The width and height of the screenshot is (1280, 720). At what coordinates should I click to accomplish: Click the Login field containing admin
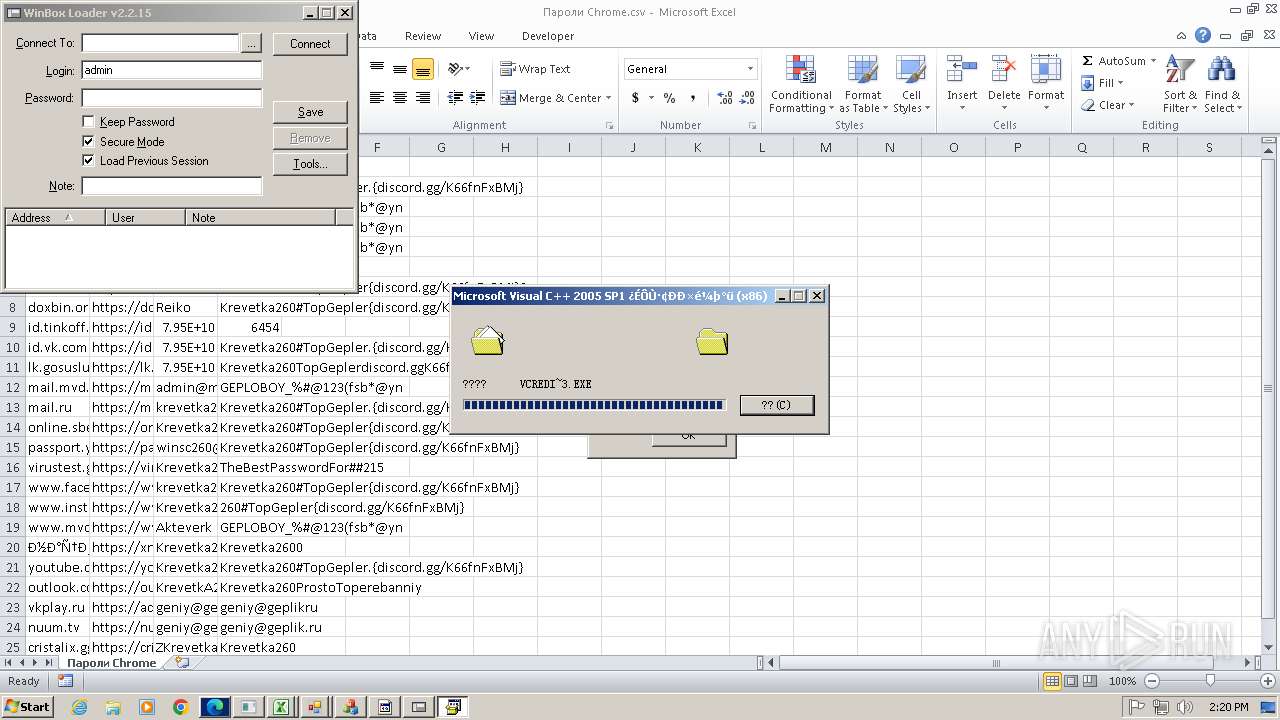171,71
